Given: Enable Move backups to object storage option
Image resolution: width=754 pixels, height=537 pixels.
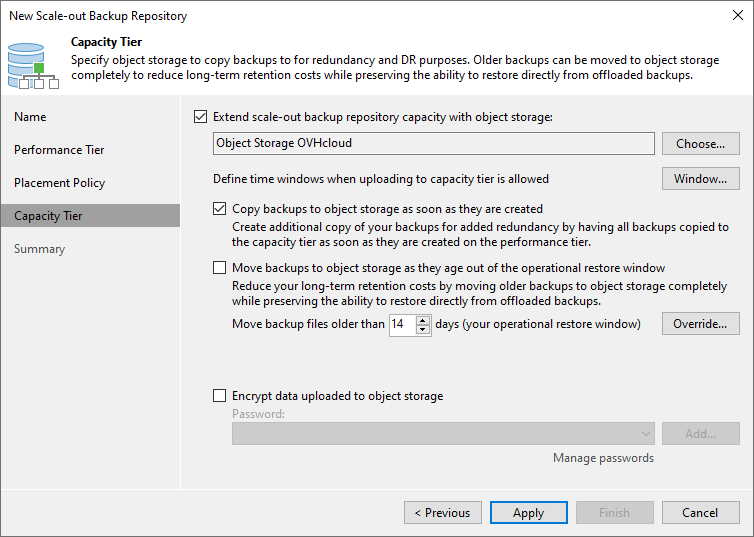Looking at the screenshot, I should pos(220,268).
